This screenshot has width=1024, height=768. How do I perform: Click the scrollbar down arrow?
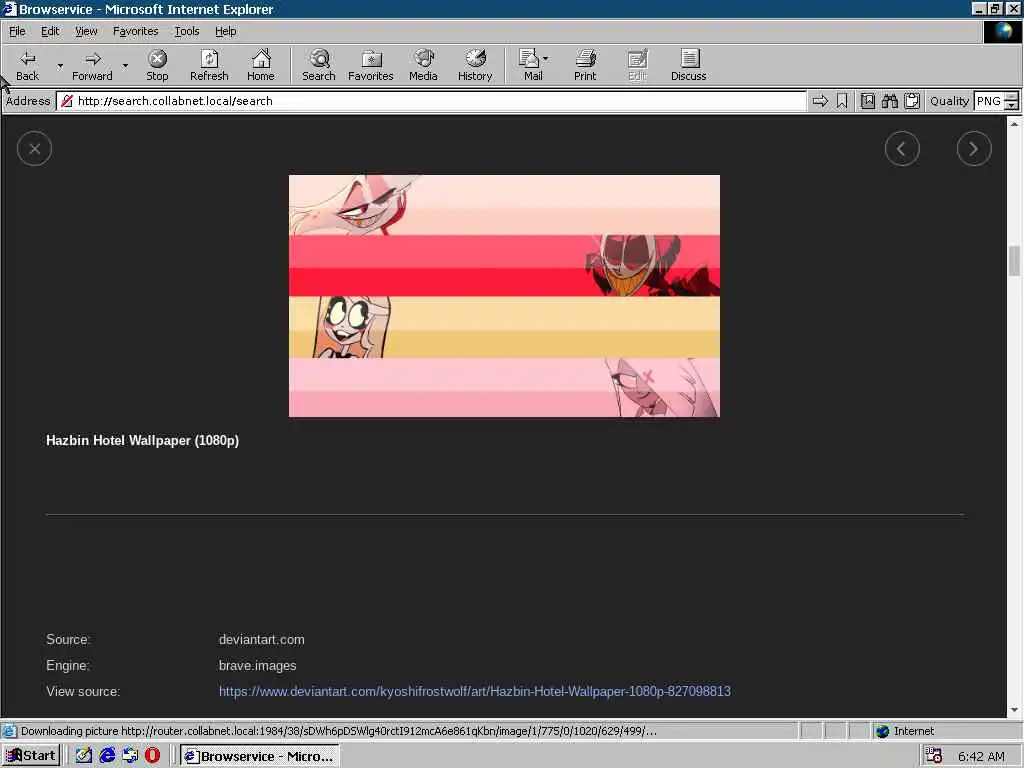pos(1014,710)
